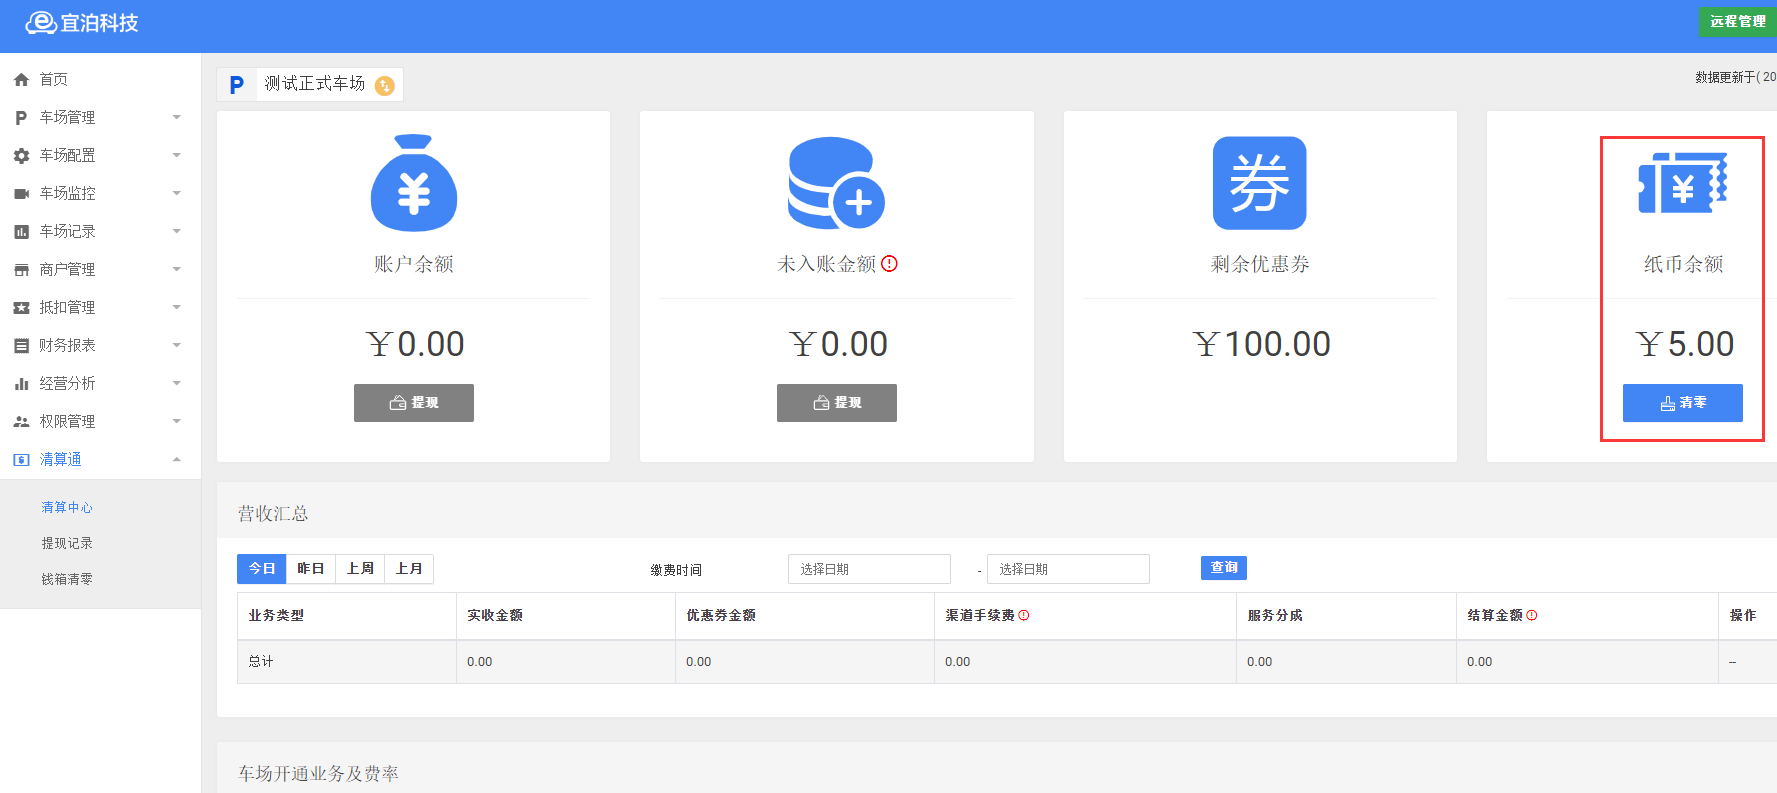
Task: Click the gear icon beside 车场配置
Action: tap(21, 156)
